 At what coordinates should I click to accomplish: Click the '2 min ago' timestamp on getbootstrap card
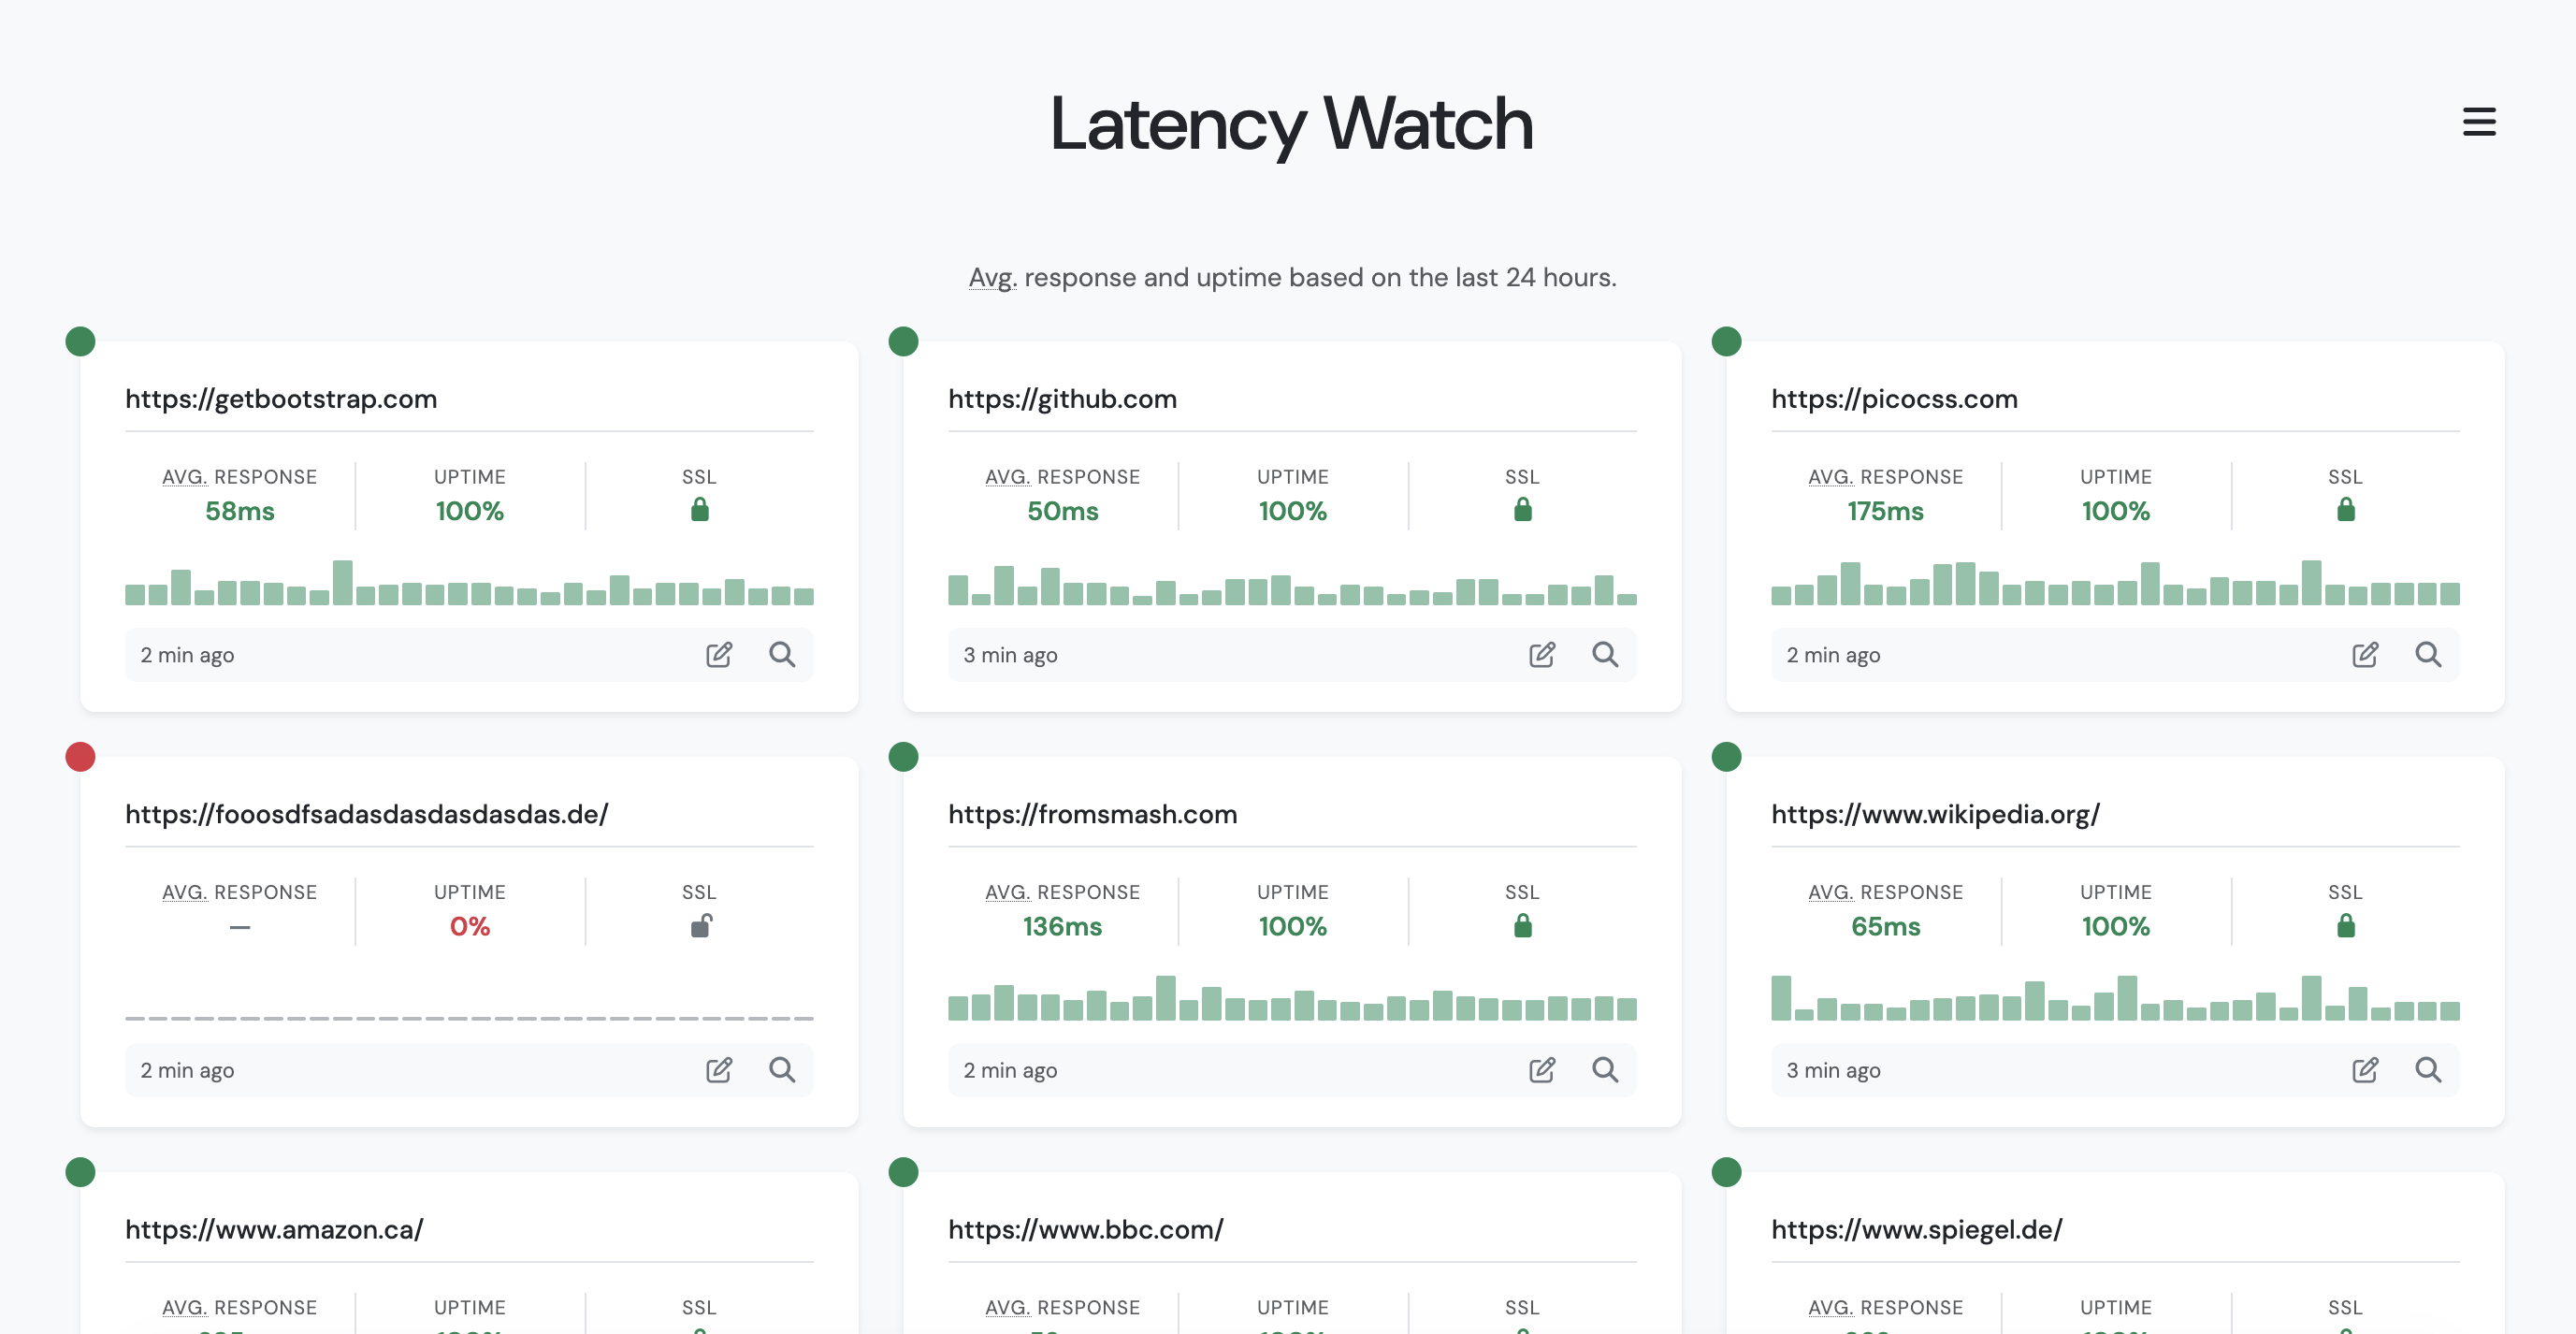(x=187, y=654)
